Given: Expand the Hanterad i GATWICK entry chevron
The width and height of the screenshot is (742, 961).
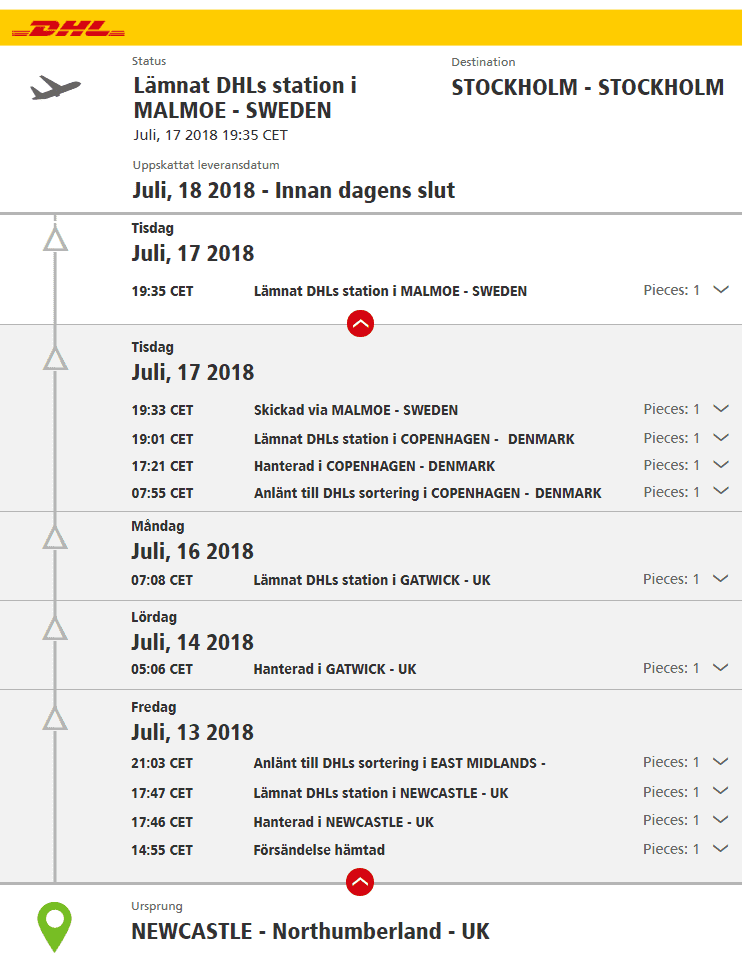Looking at the screenshot, I should pyautogui.click(x=721, y=667).
